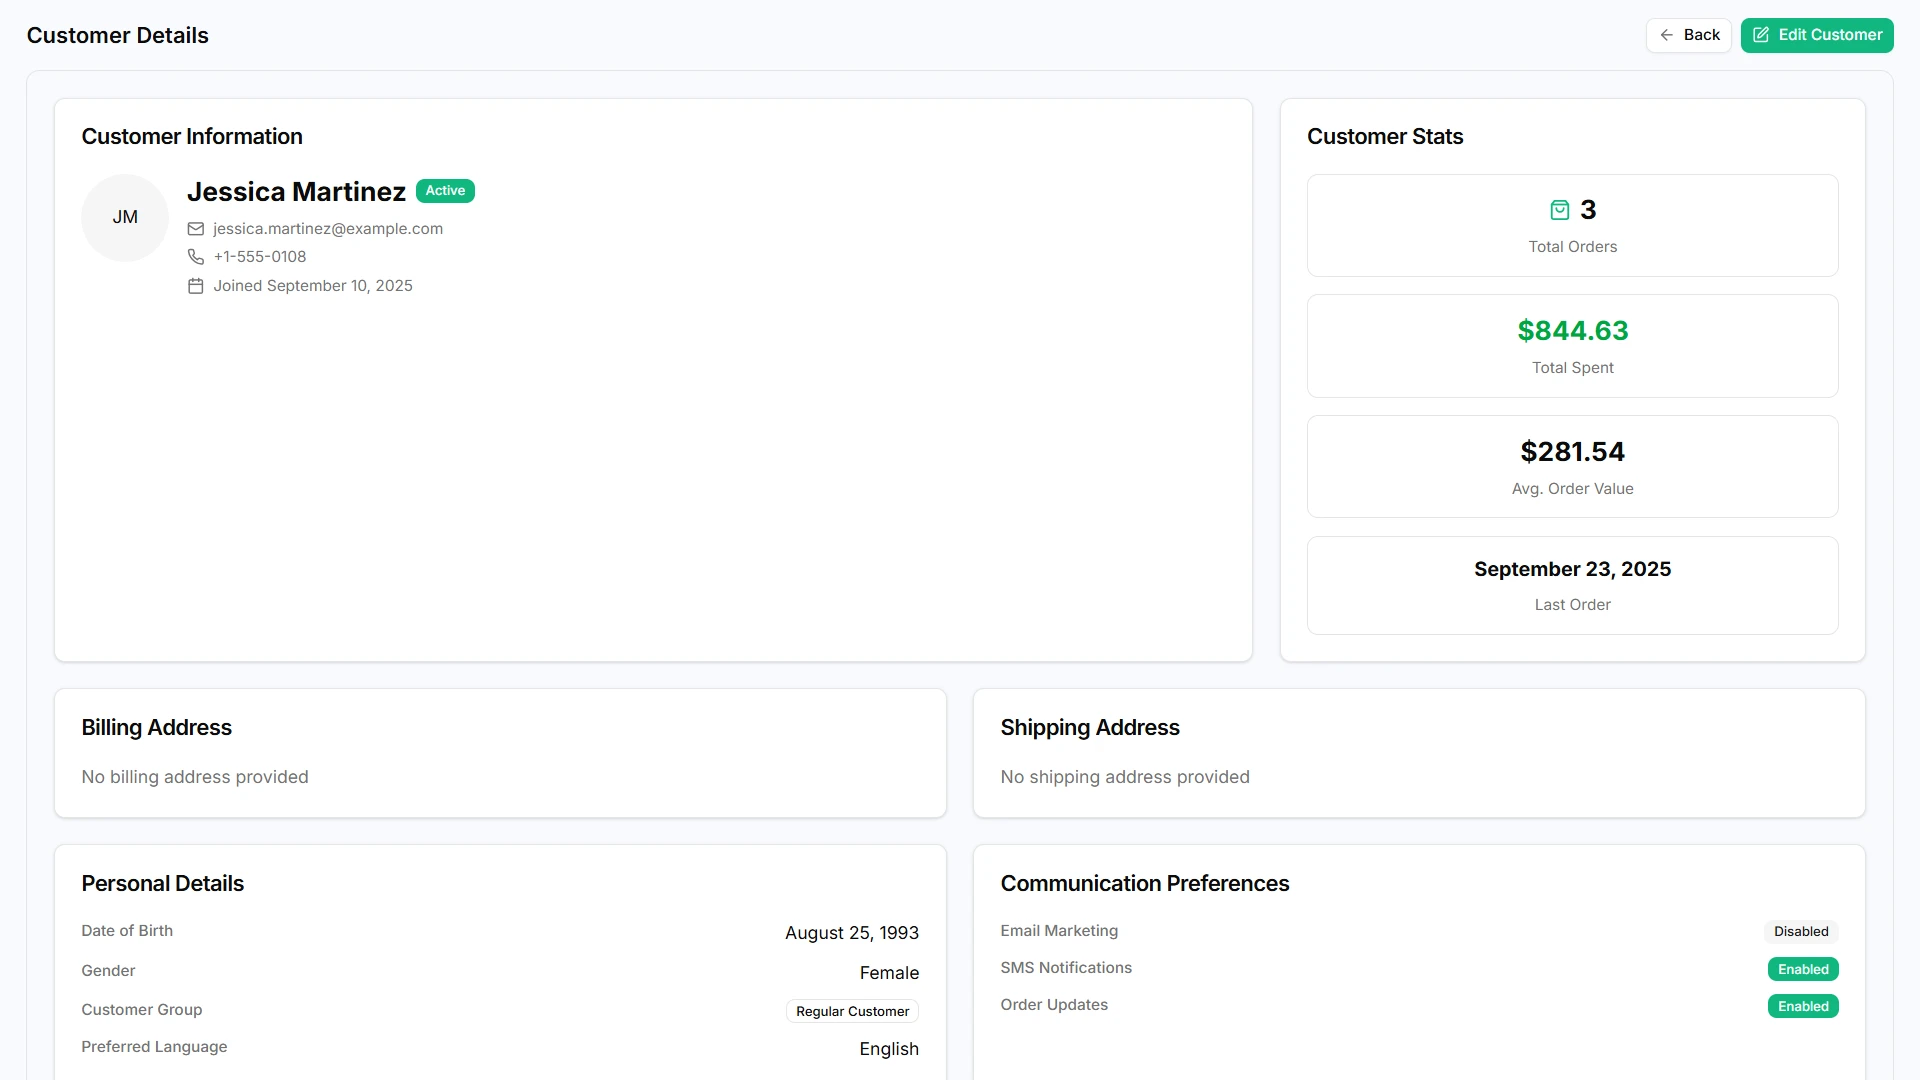
Task: Click the Personal Details heading
Action: click(163, 884)
